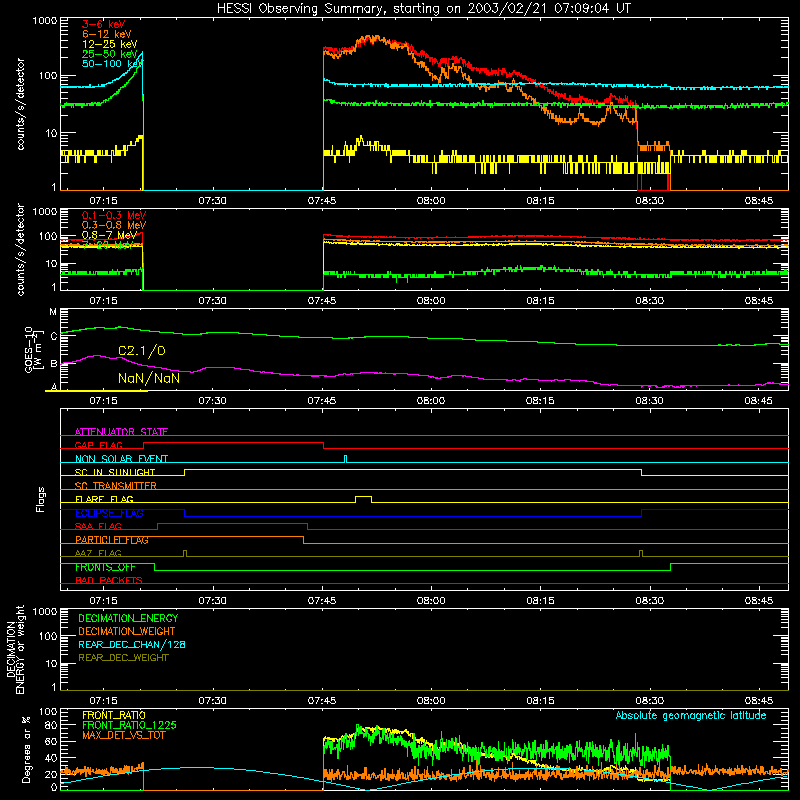This screenshot has width=800, height=800.
Task: Select the PARTICLE_FLAG label
Action: click(112, 540)
